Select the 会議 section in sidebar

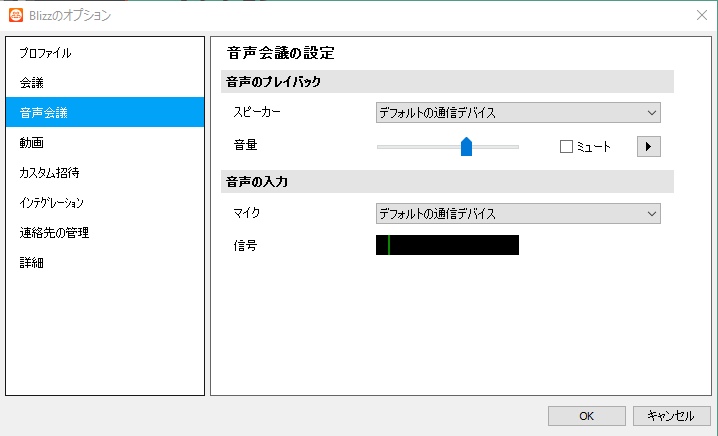pyautogui.click(x=105, y=82)
